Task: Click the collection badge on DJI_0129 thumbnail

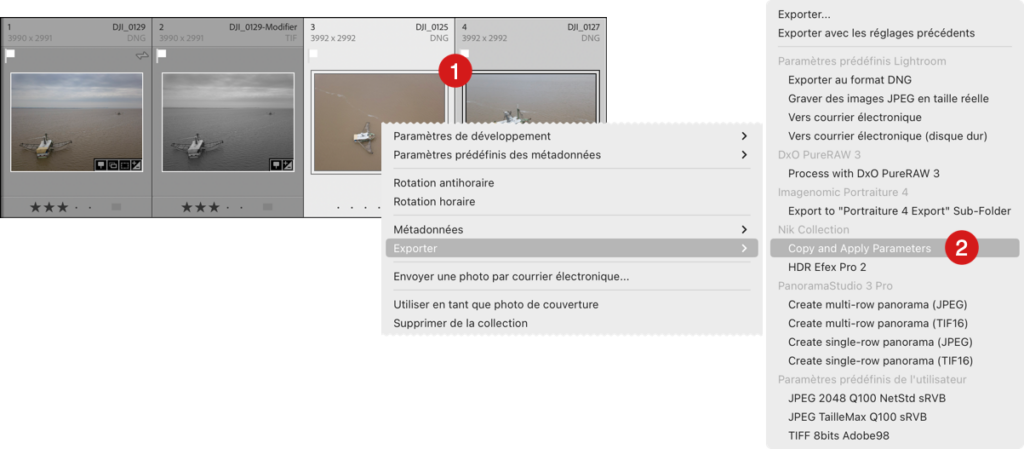Action: click(113, 164)
